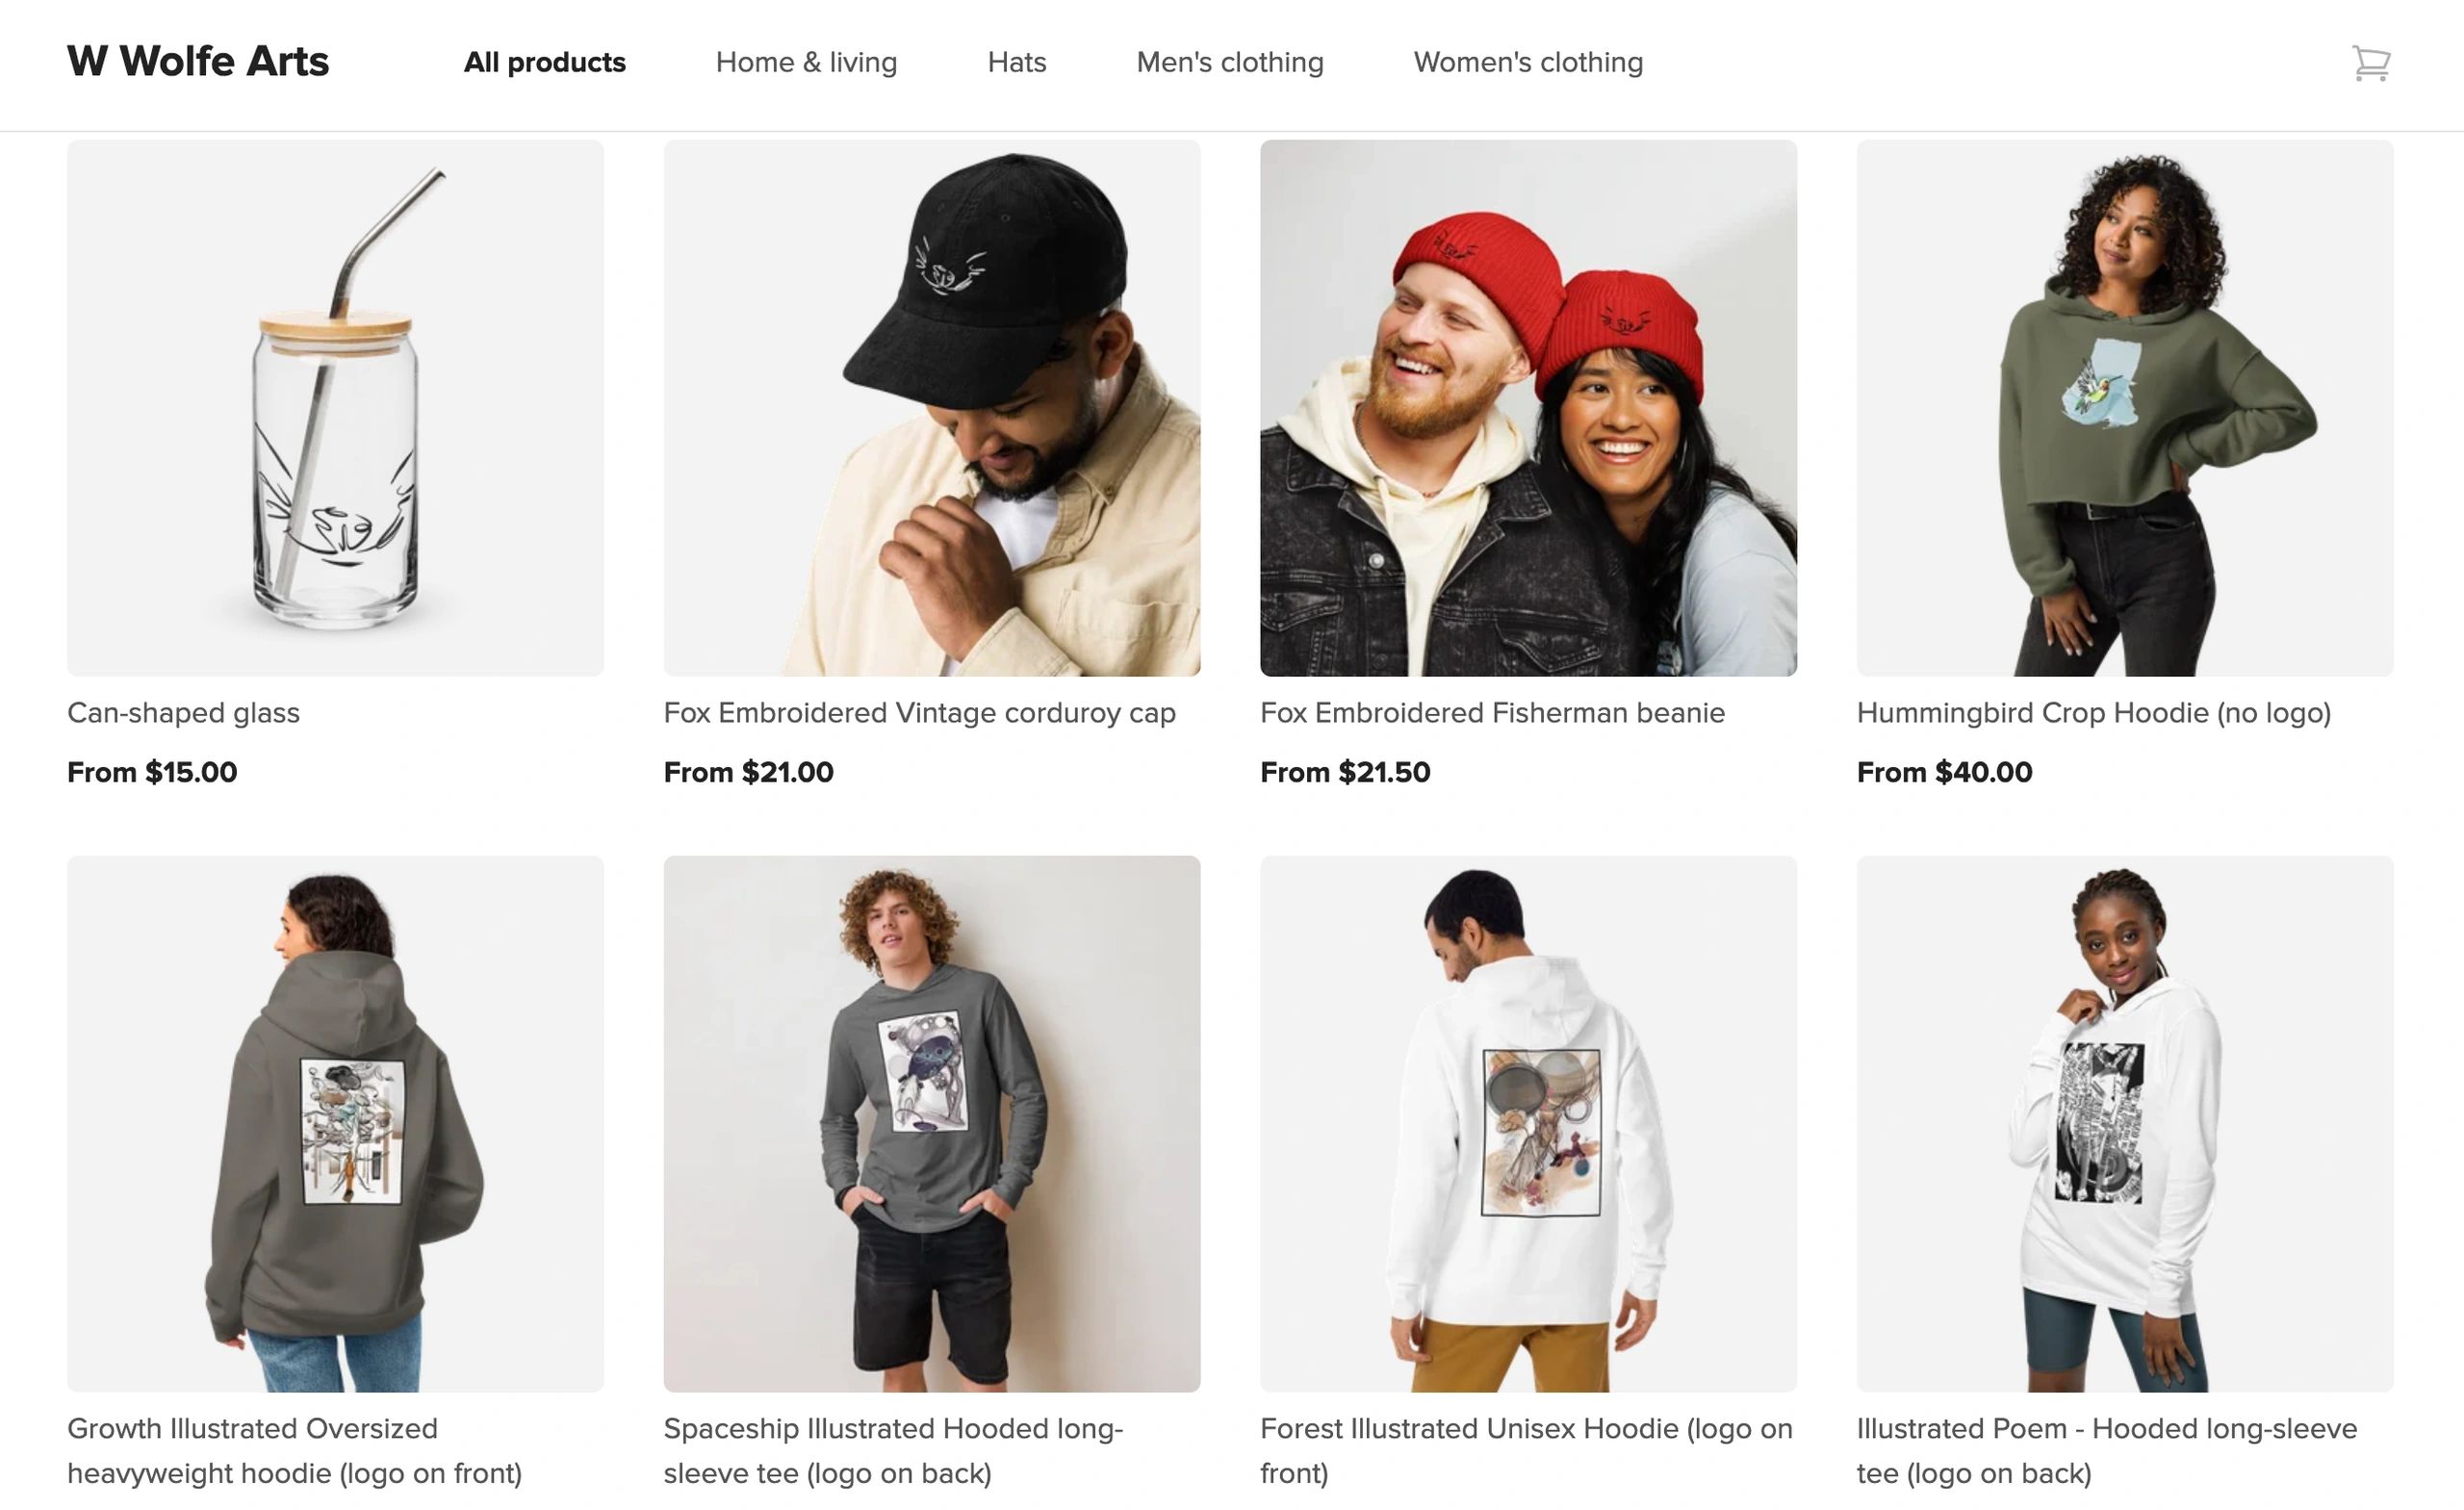
Task: Click the Forest Illustrated Unisex Hoodie title
Action: point(1525,1450)
